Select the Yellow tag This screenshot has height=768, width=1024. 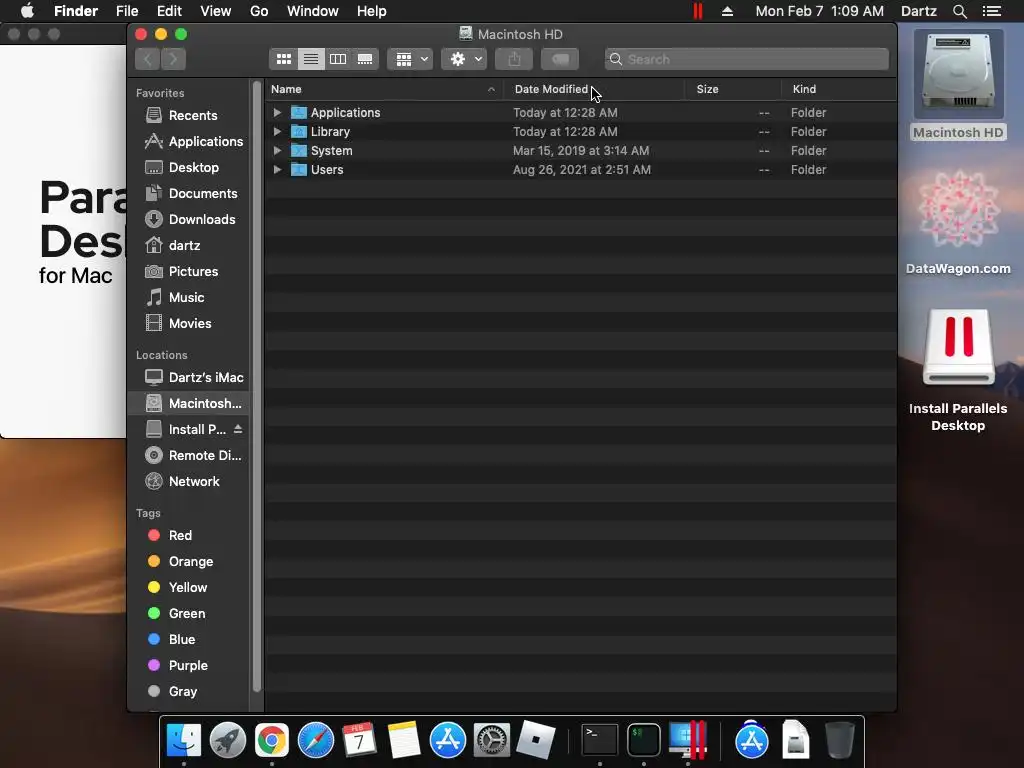point(189,588)
